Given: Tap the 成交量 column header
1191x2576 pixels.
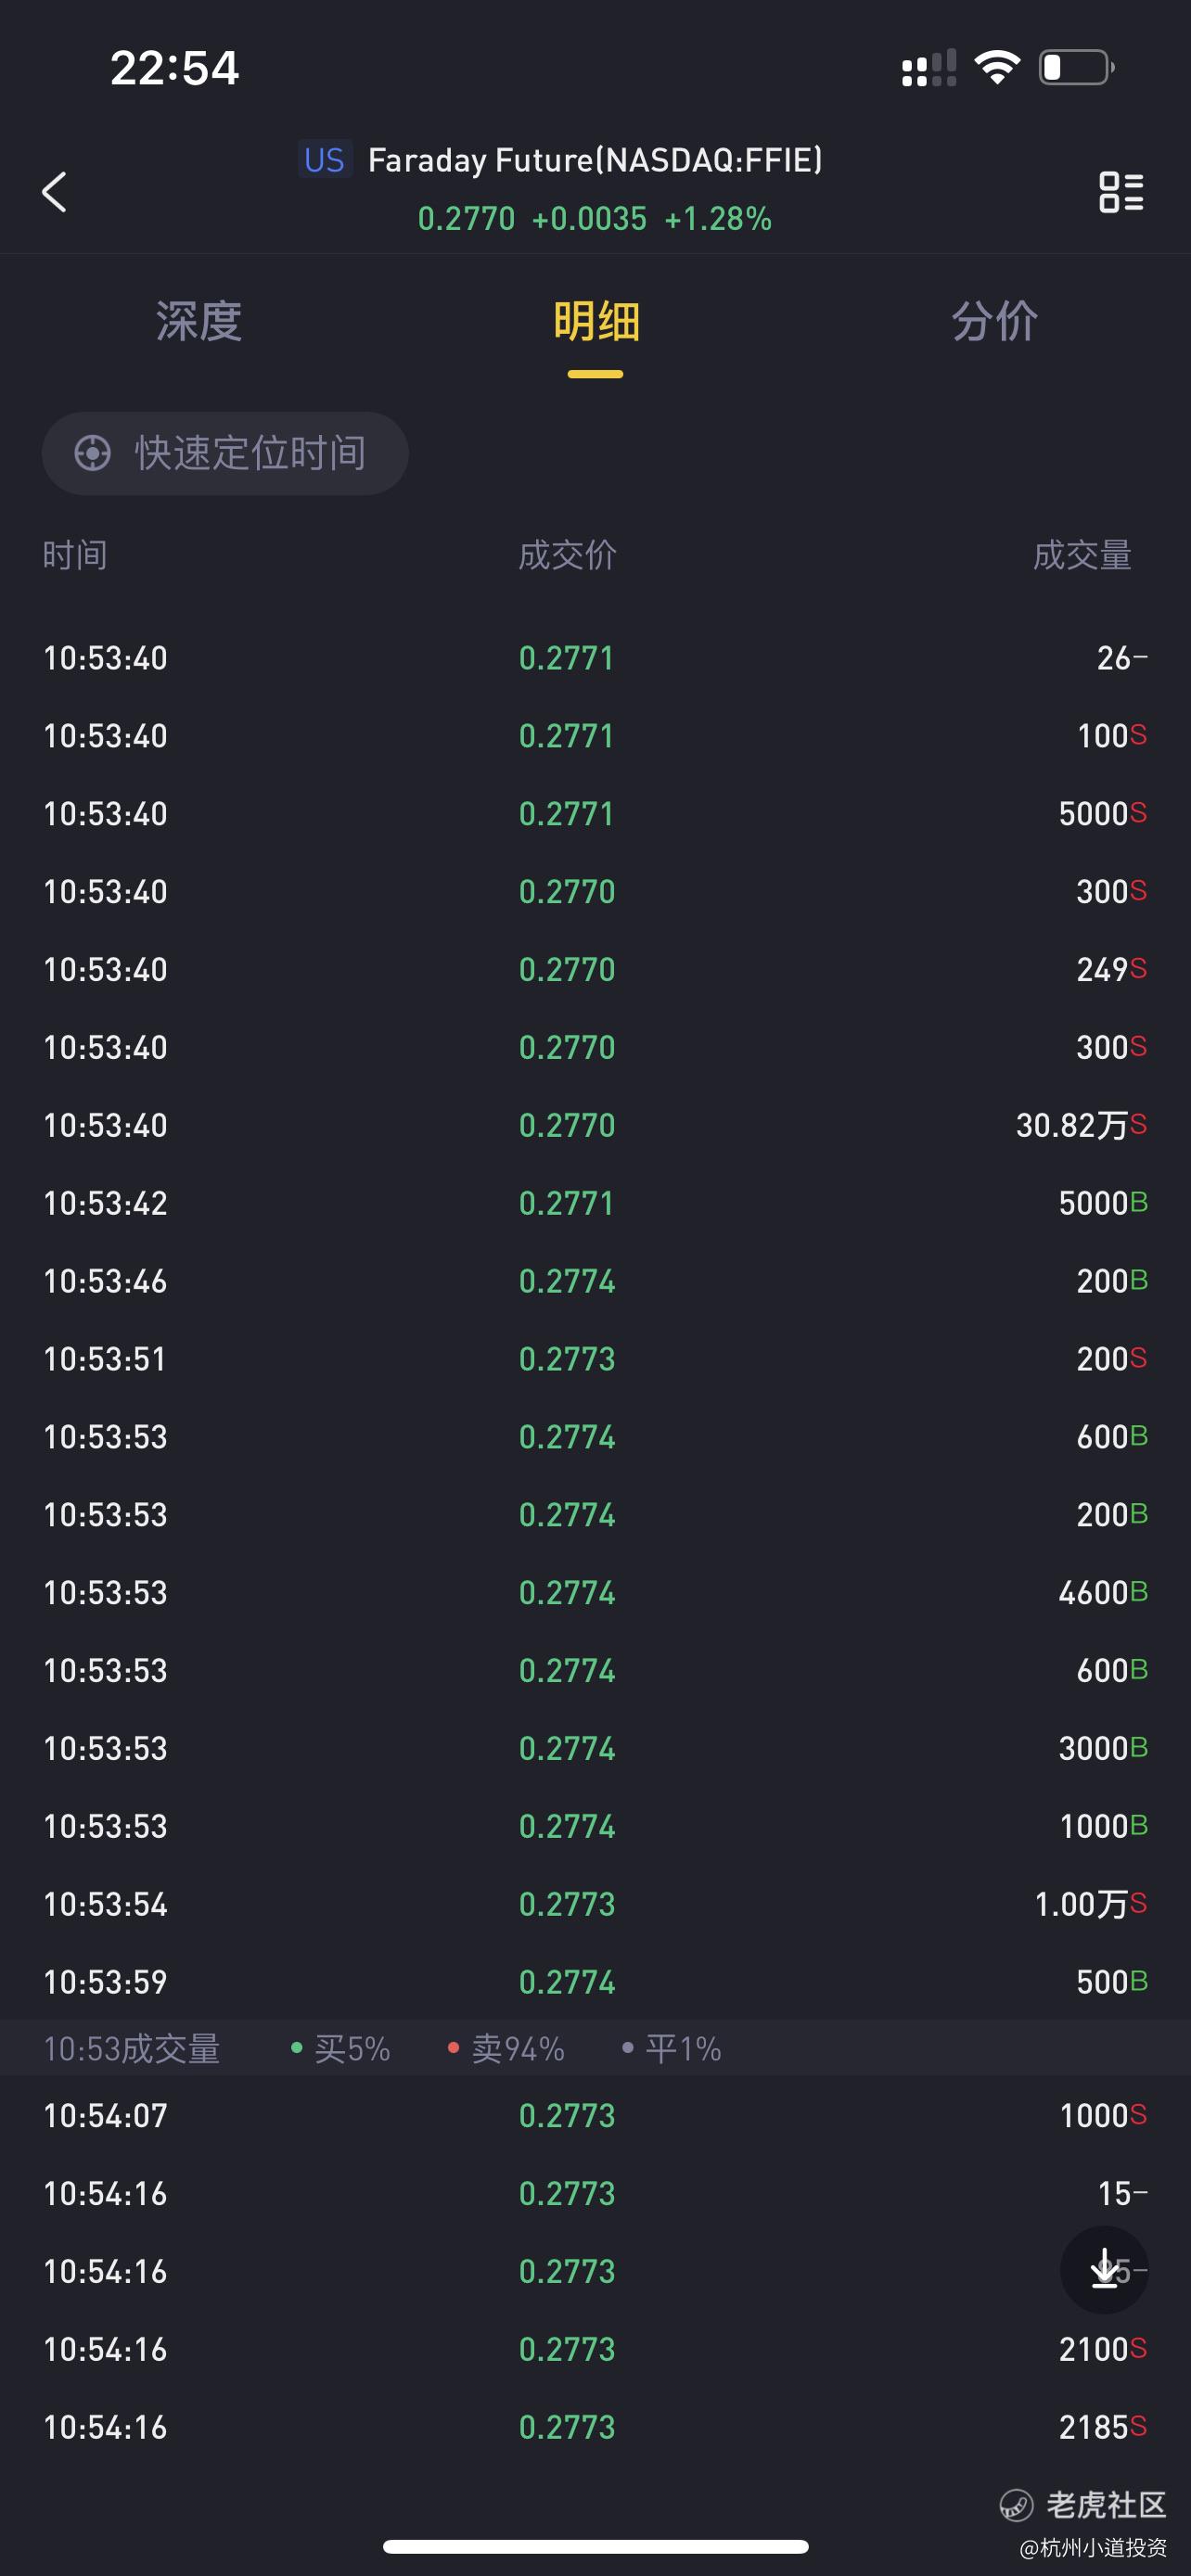Looking at the screenshot, I should (x=1082, y=555).
